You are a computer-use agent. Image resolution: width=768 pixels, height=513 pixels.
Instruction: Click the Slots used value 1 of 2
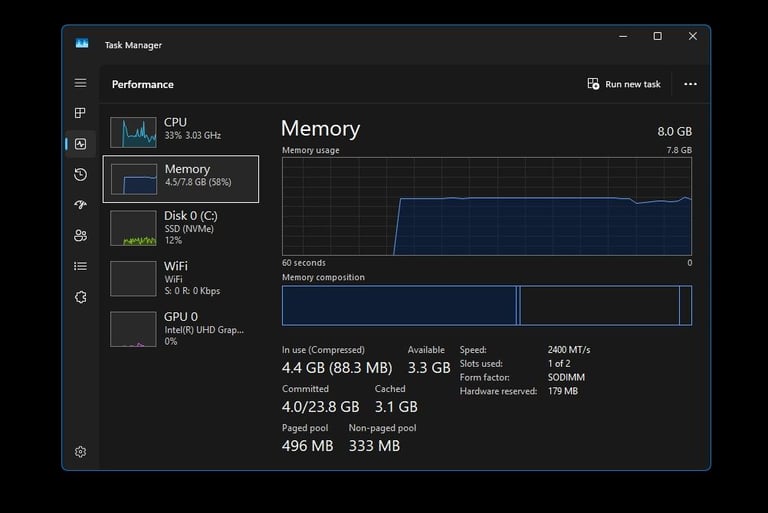click(x=559, y=364)
